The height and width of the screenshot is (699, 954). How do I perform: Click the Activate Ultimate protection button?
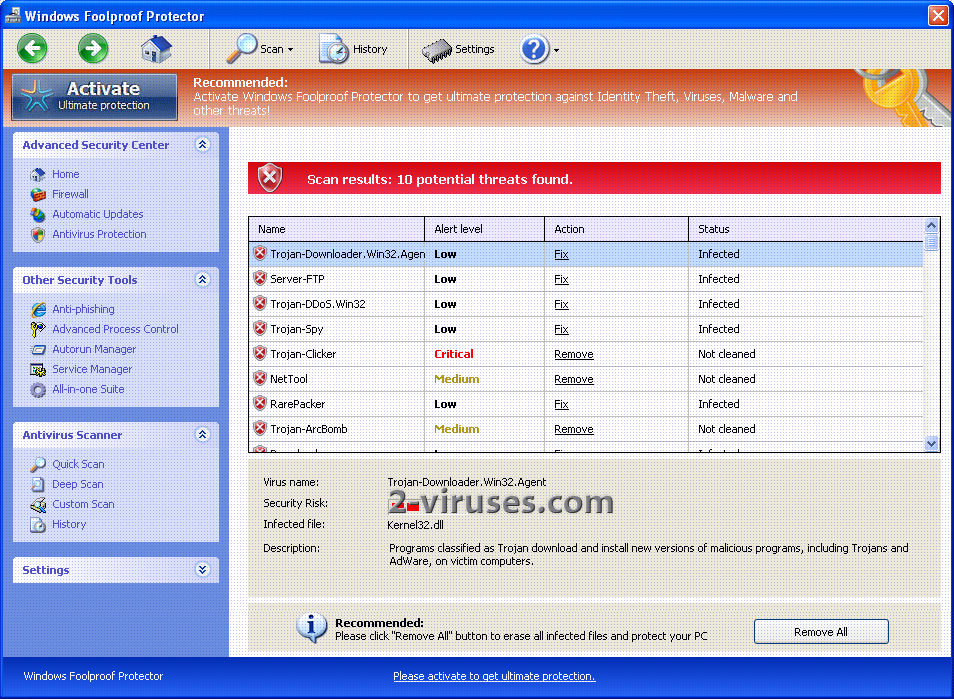pyautogui.click(x=94, y=97)
